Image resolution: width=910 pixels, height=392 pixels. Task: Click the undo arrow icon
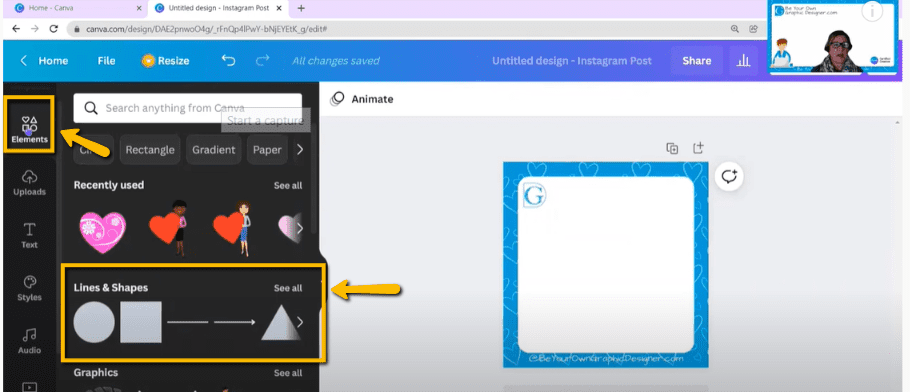[229, 60]
